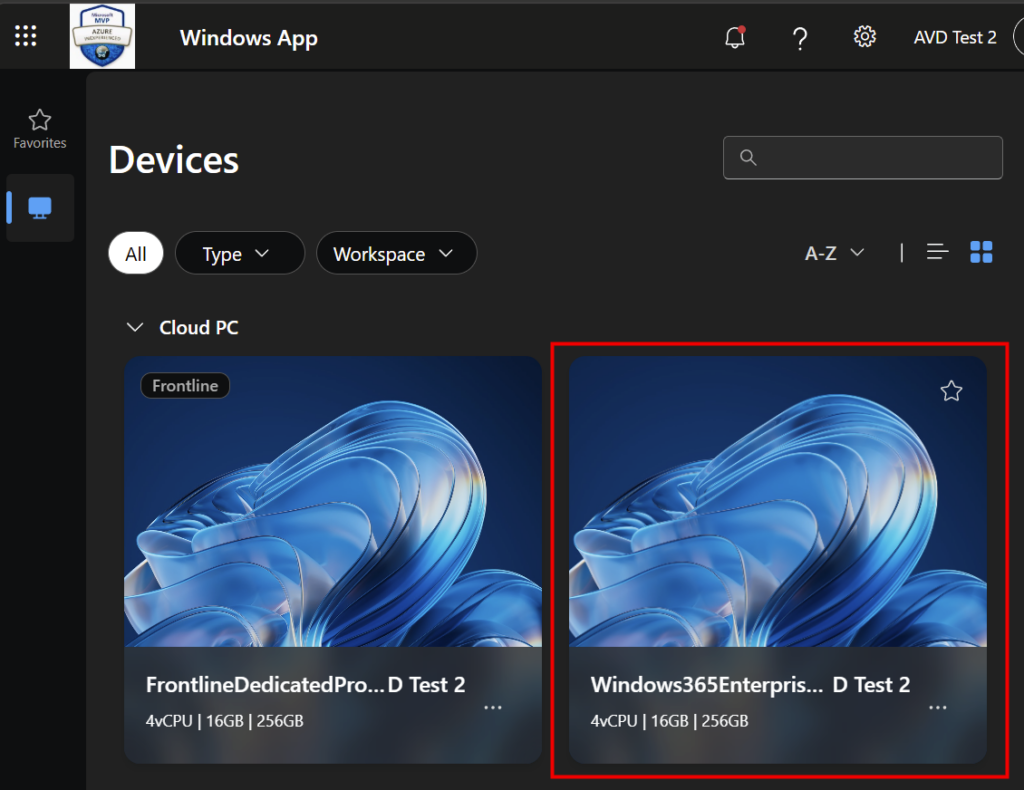This screenshot has width=1024, height=790.
Task: Open the AVD Test 2 account menu
Action: click(955, 37)
